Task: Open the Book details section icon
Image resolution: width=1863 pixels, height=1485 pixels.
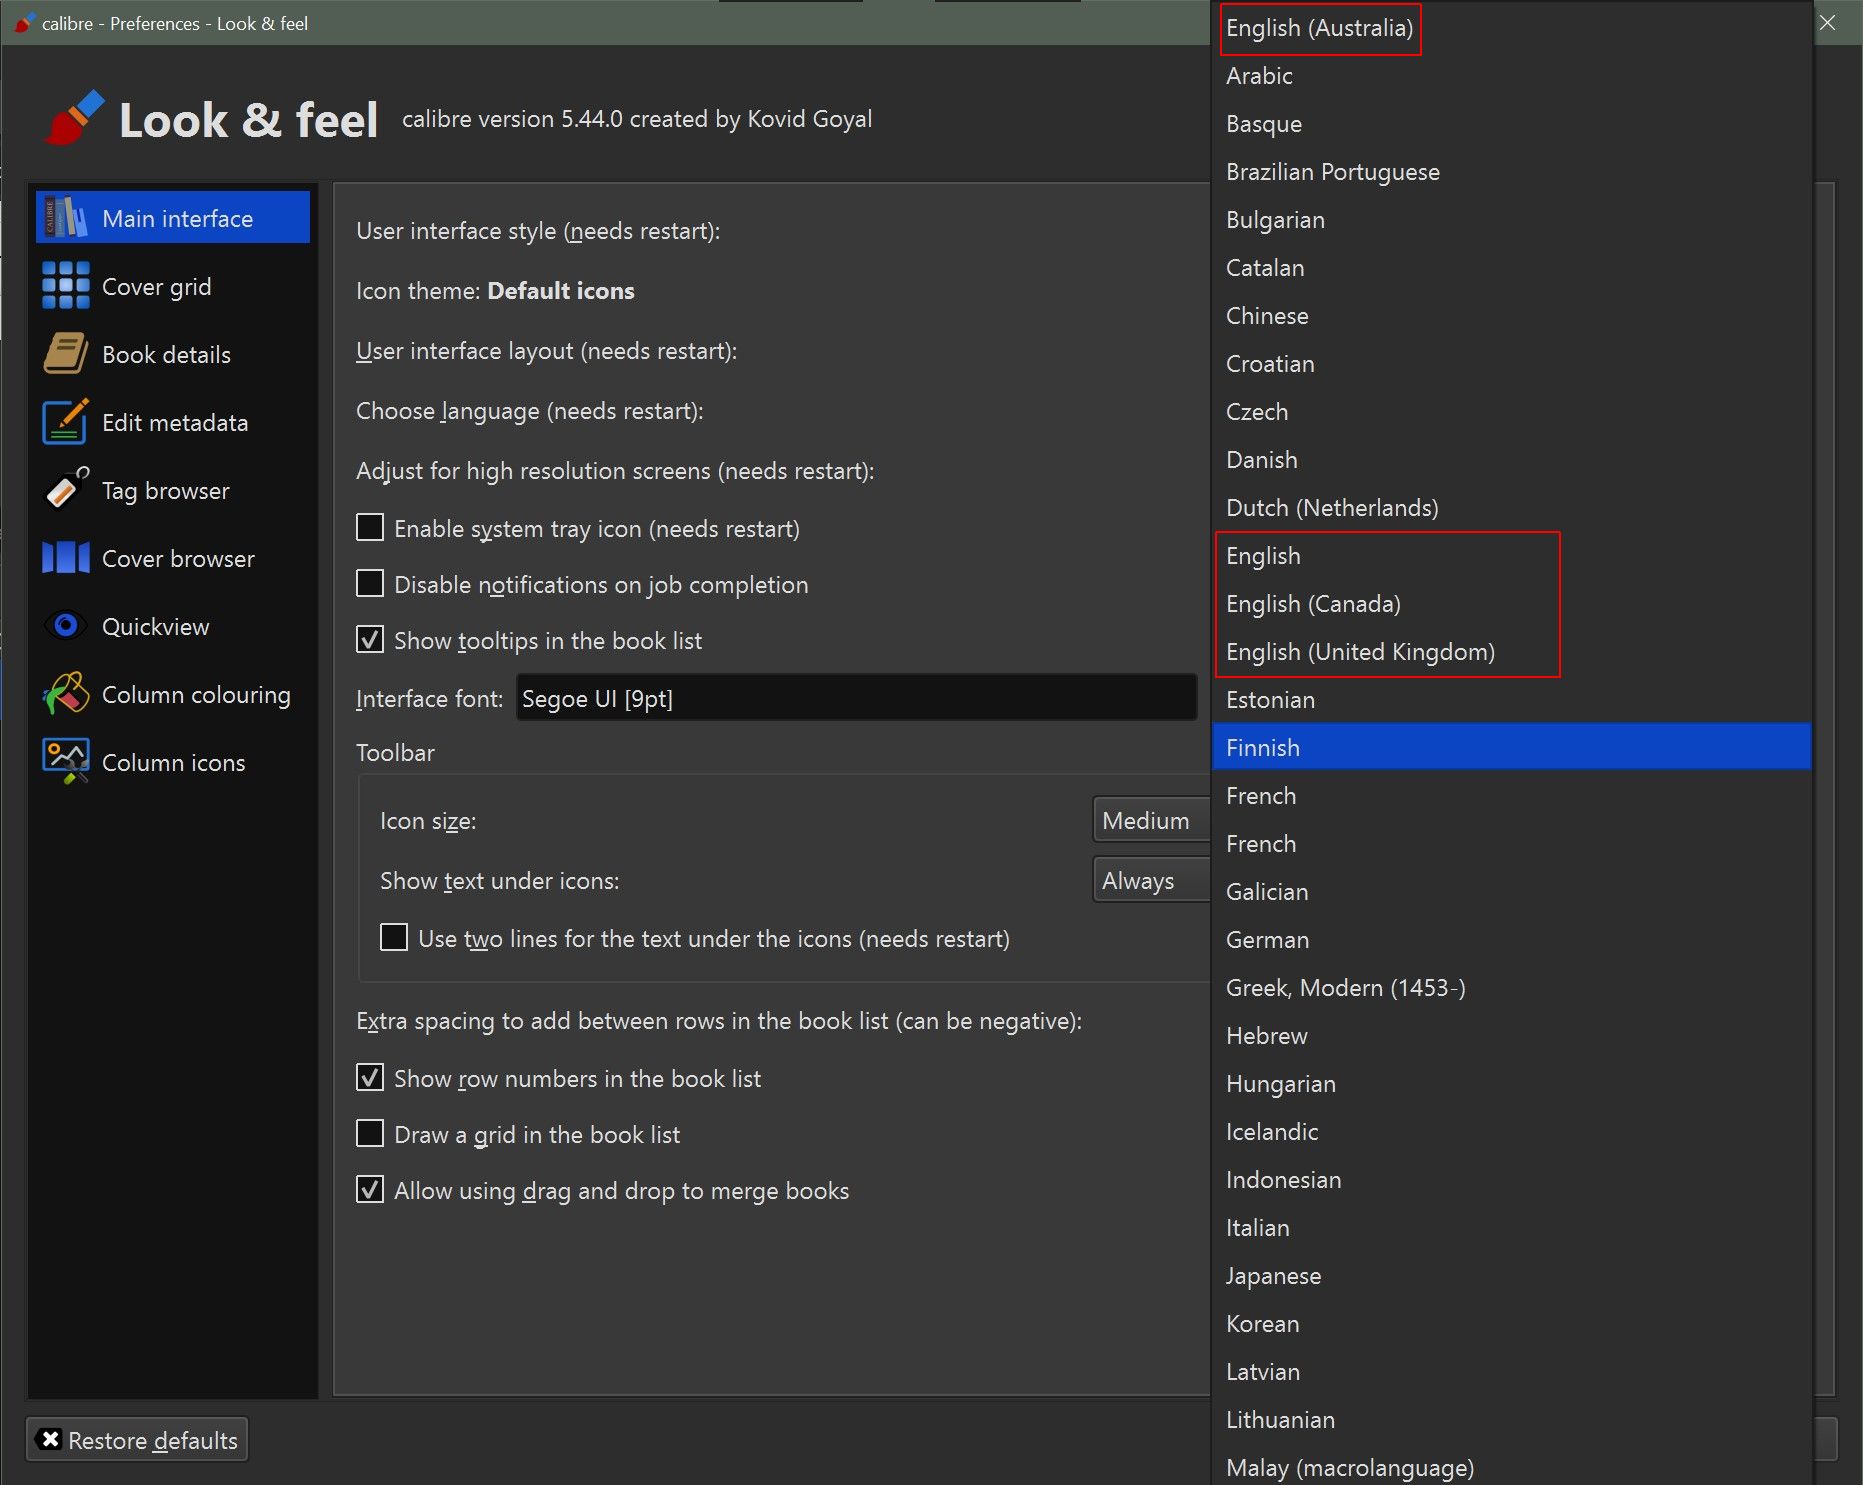Action: click(66, 354)
